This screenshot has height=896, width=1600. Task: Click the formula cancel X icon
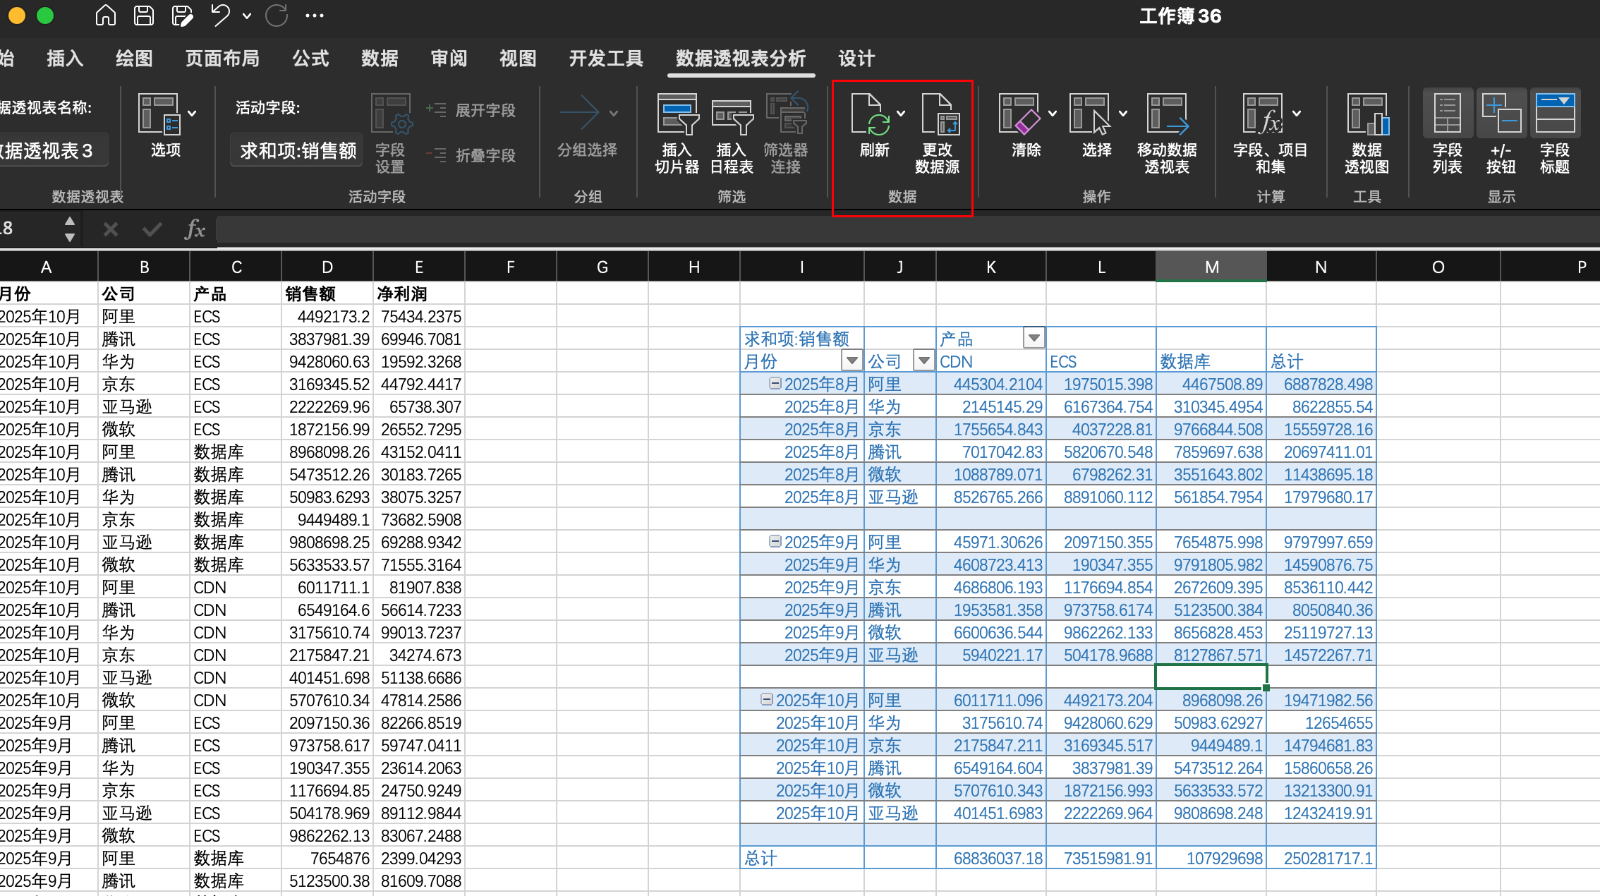coord(110,229)
